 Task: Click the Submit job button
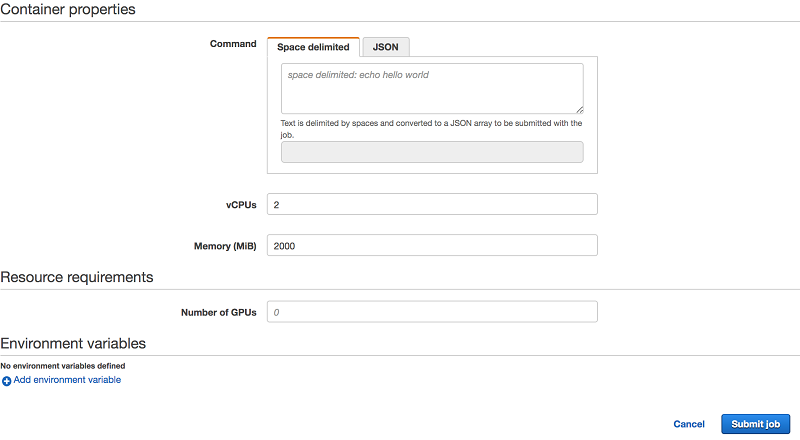[756, 424]
